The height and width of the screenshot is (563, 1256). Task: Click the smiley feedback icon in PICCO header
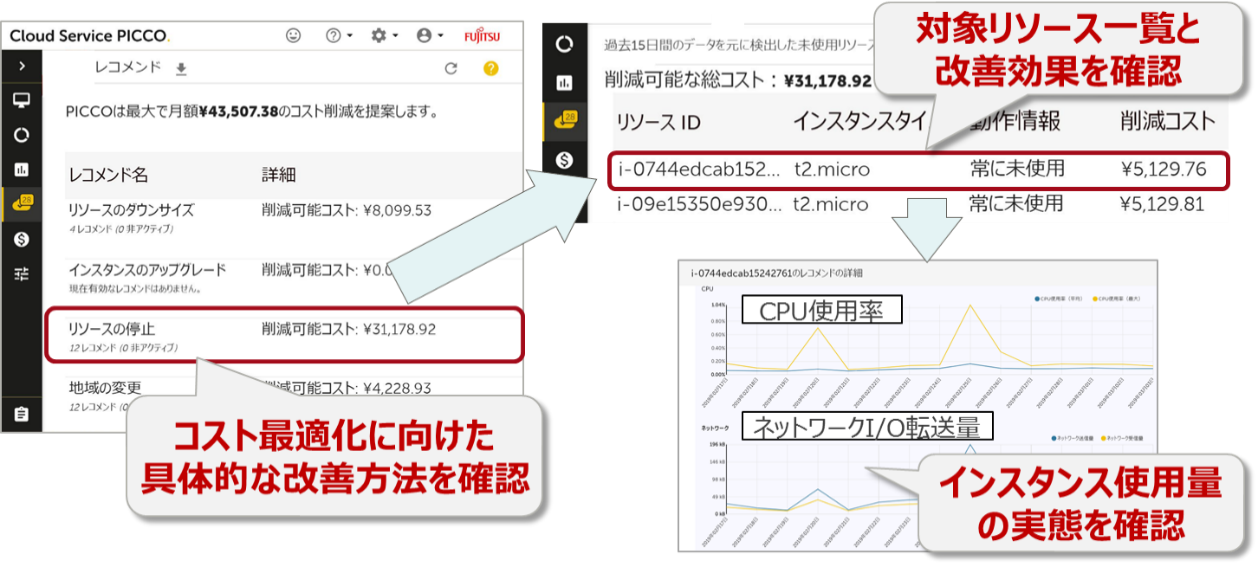(293, 35)
